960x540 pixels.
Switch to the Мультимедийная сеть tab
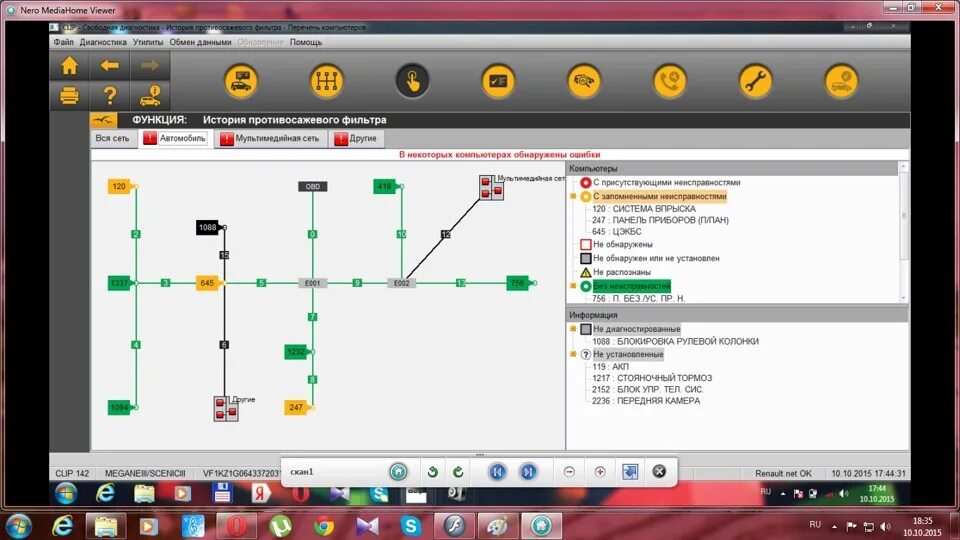click(270, 138)
